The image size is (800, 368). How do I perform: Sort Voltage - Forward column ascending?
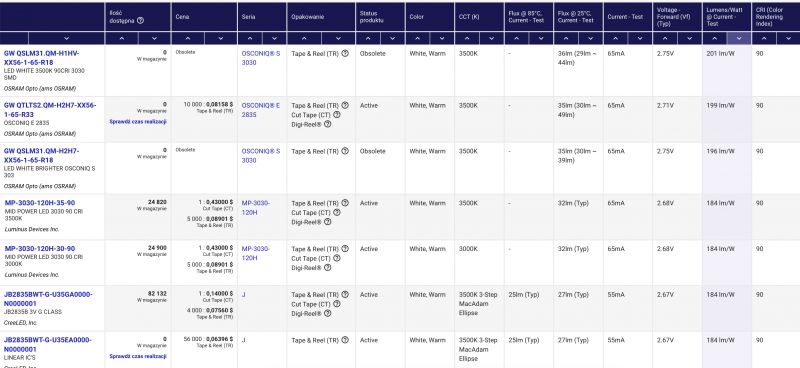665,38
